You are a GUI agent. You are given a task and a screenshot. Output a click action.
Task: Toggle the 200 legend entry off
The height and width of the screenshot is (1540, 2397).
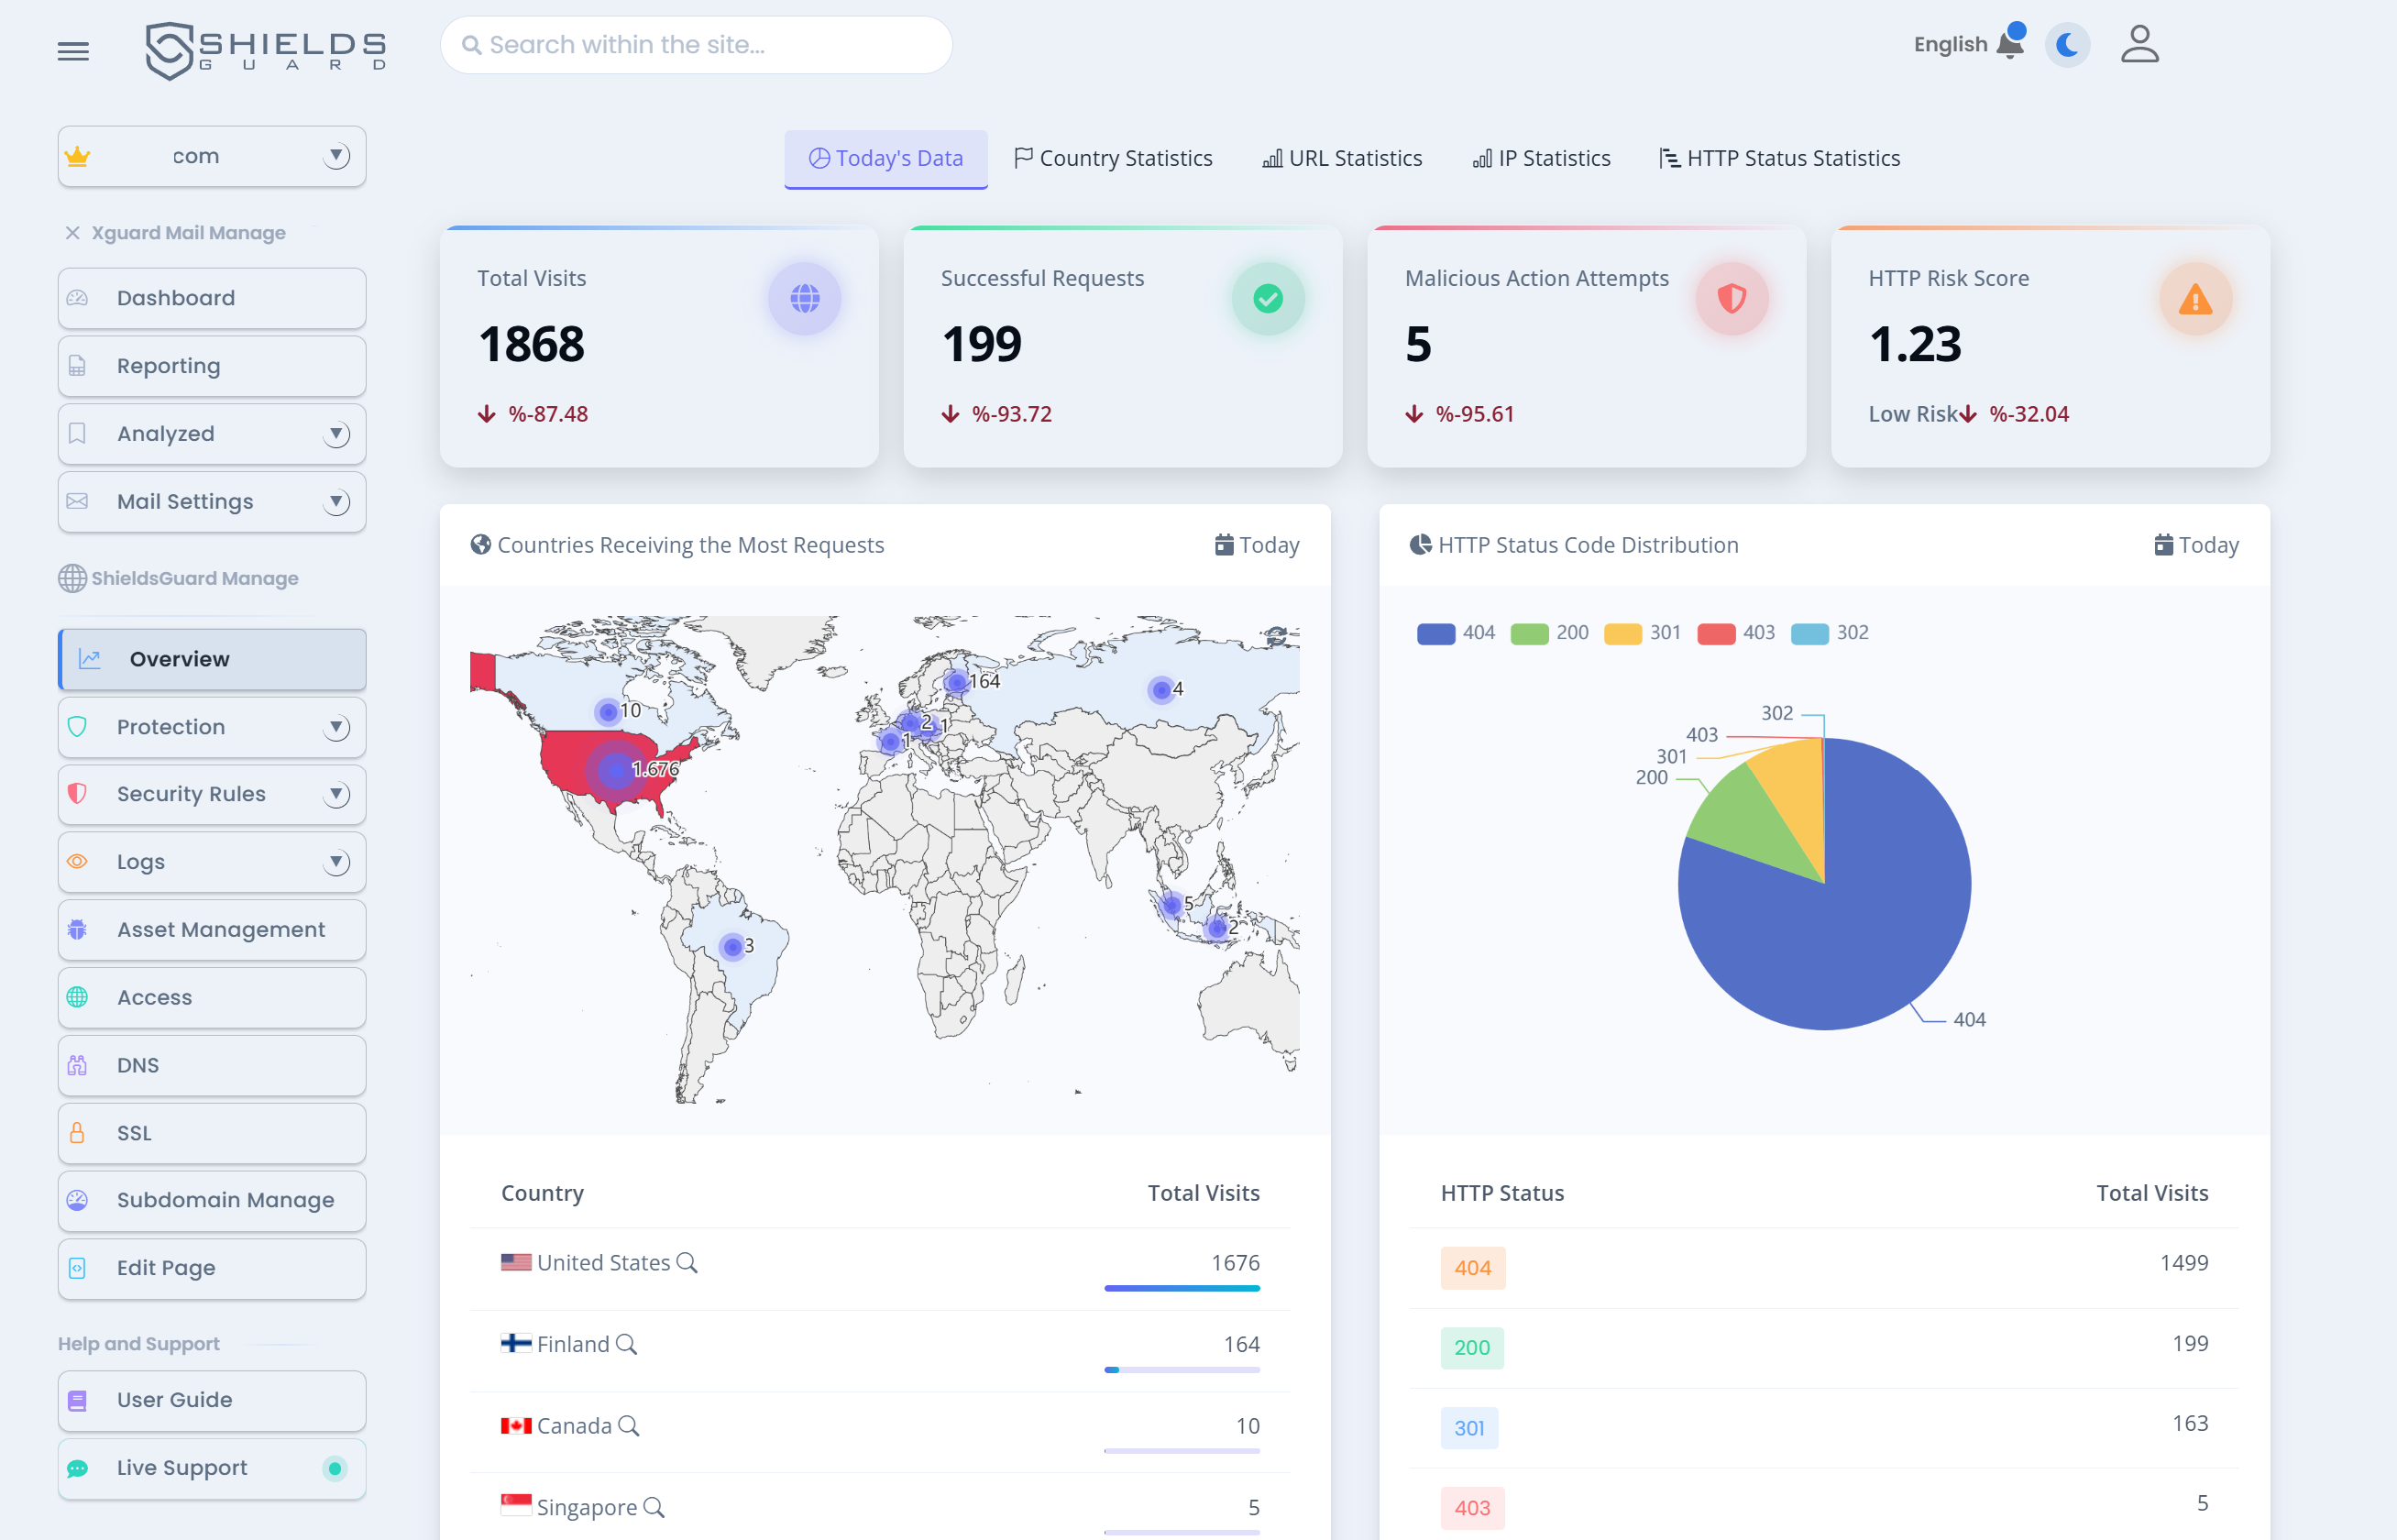[x=1549, y=633]
